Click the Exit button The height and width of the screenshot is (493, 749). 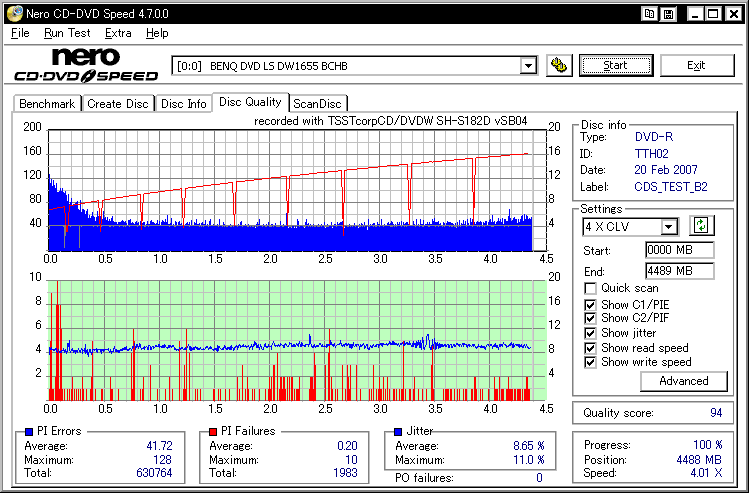click(x=696, y=65)
